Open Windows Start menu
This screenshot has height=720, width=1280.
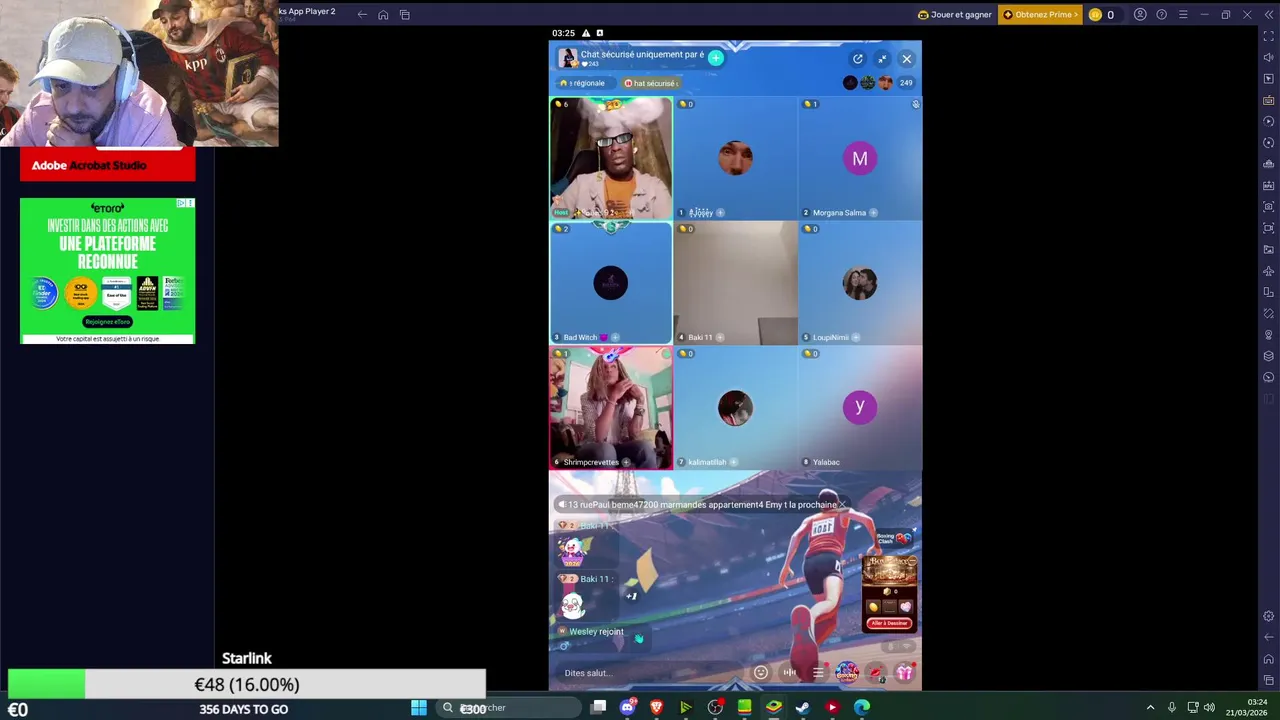pyautogui.click(x=419, y=708)
